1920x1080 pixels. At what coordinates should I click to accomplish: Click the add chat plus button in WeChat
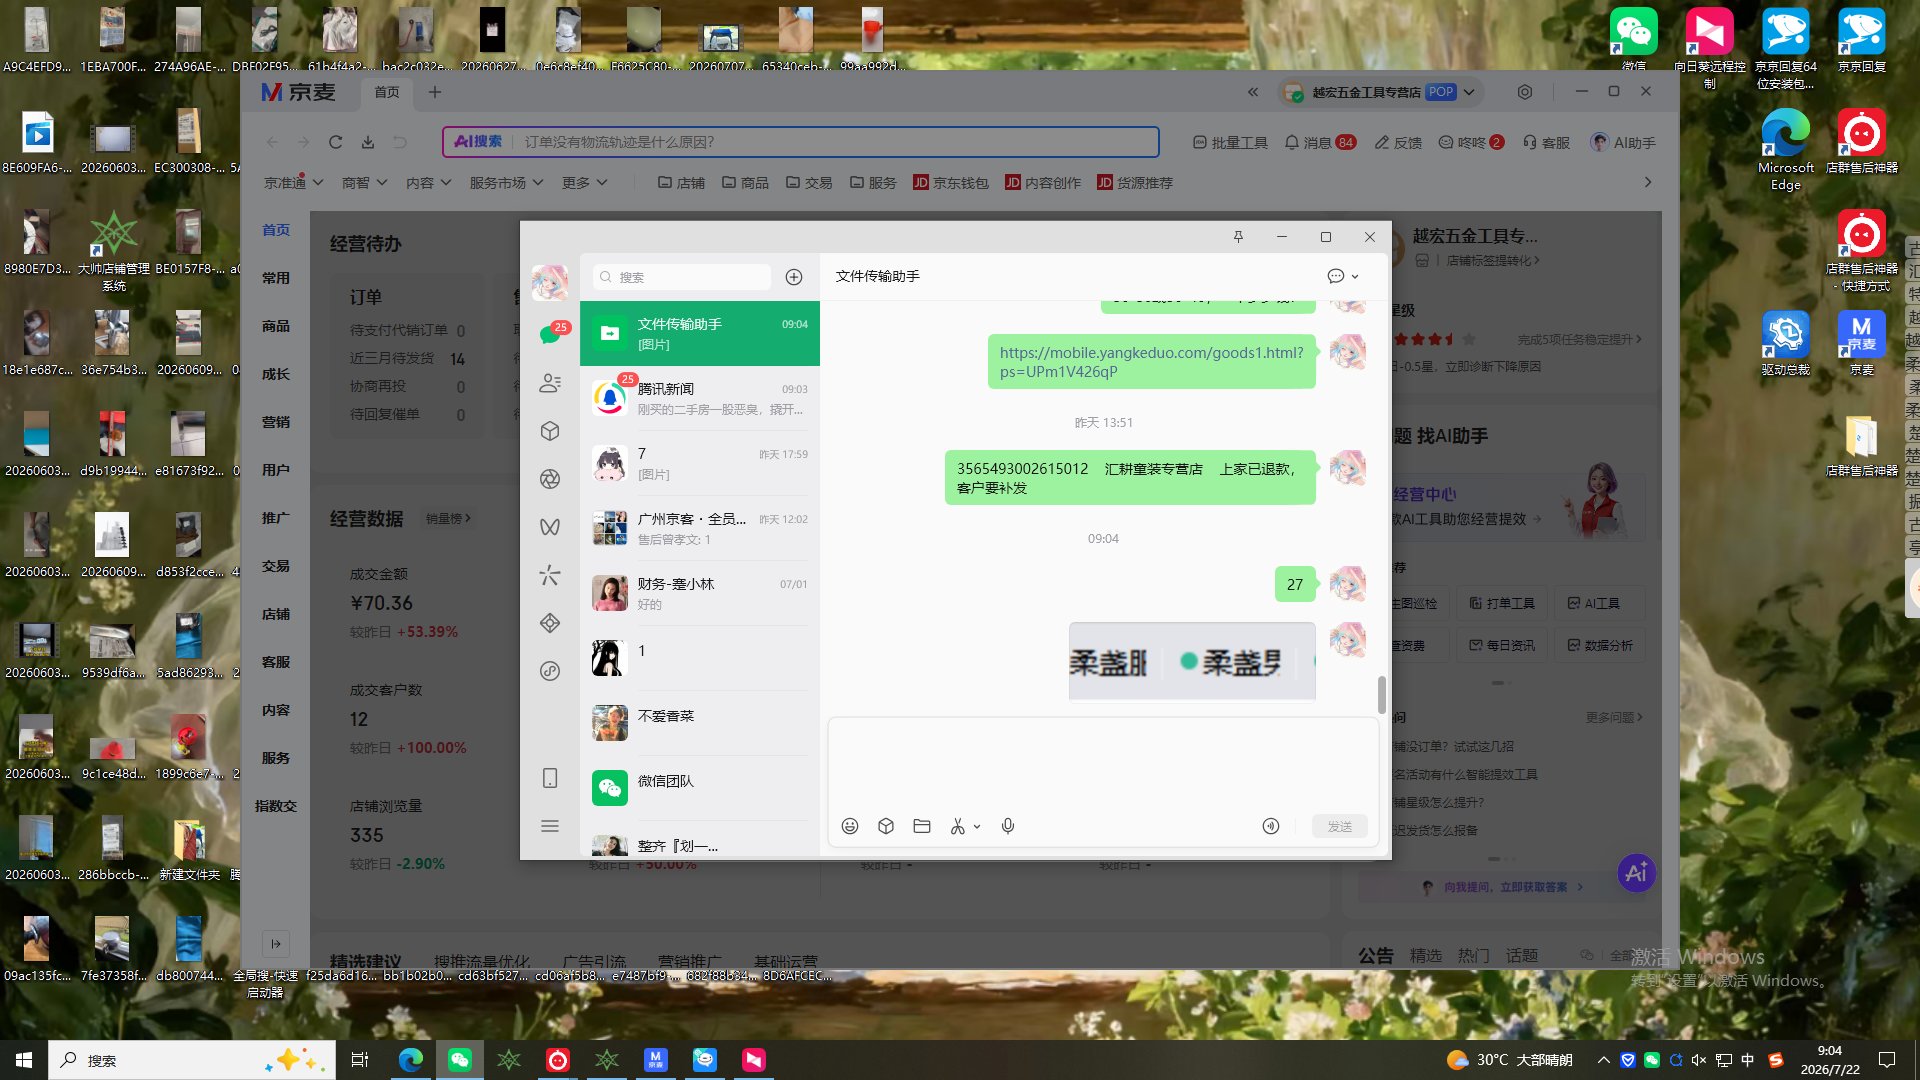[794, 277]
